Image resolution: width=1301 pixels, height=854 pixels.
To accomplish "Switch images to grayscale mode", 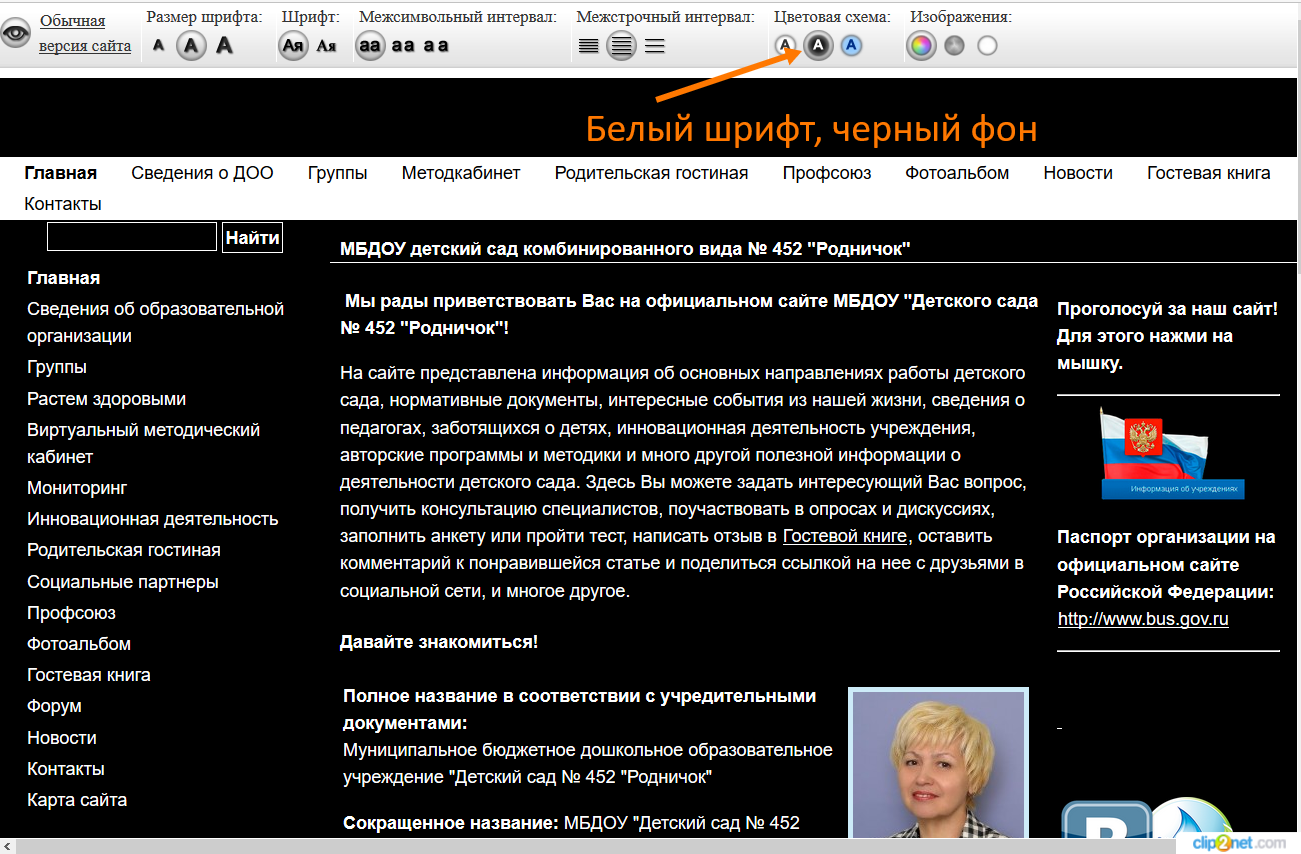I will coord(954,45).
